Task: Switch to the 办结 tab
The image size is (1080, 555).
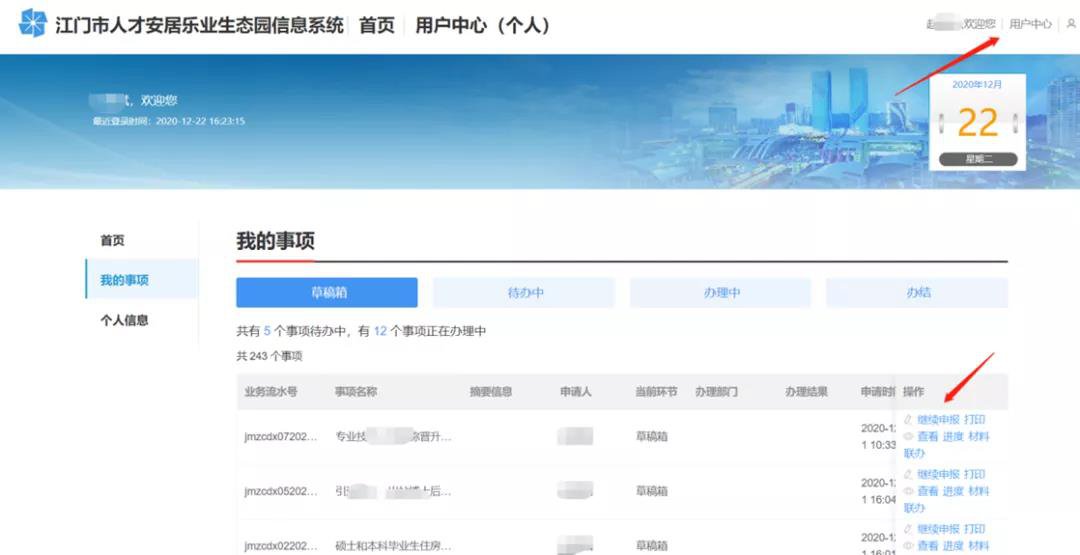Action: tap(917, 293)
